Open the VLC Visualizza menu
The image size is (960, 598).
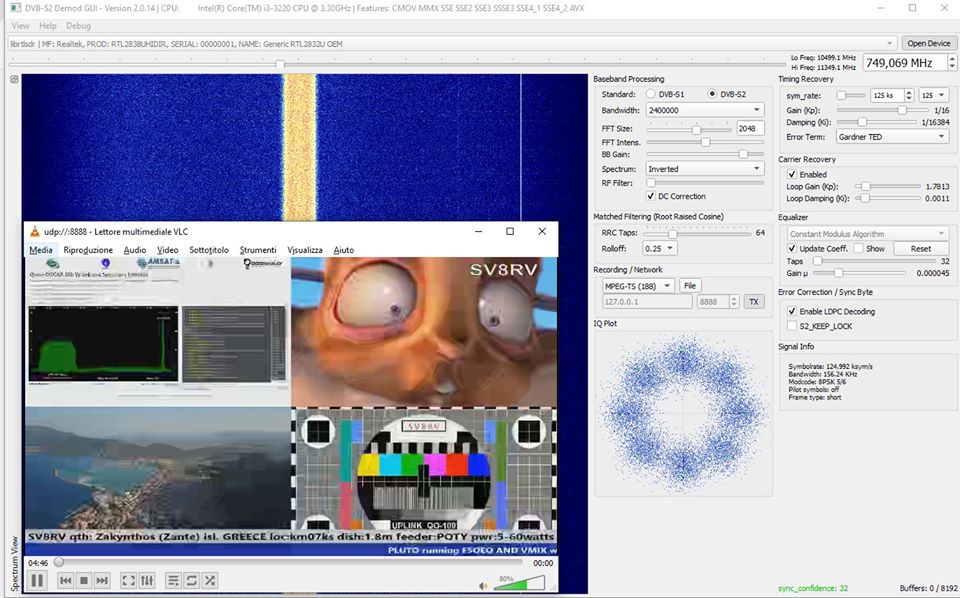pos(305,250)
